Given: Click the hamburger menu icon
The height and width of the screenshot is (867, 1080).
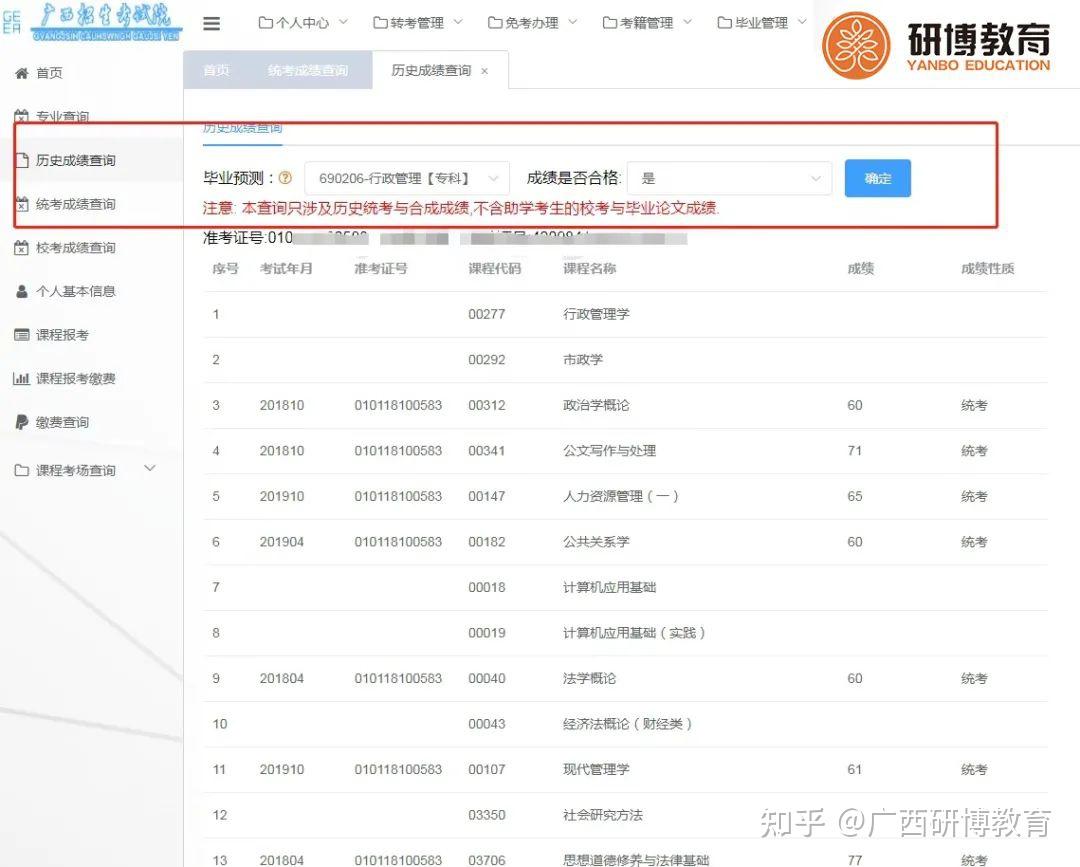Looking at the screenshot, I should tap(211, 24).
